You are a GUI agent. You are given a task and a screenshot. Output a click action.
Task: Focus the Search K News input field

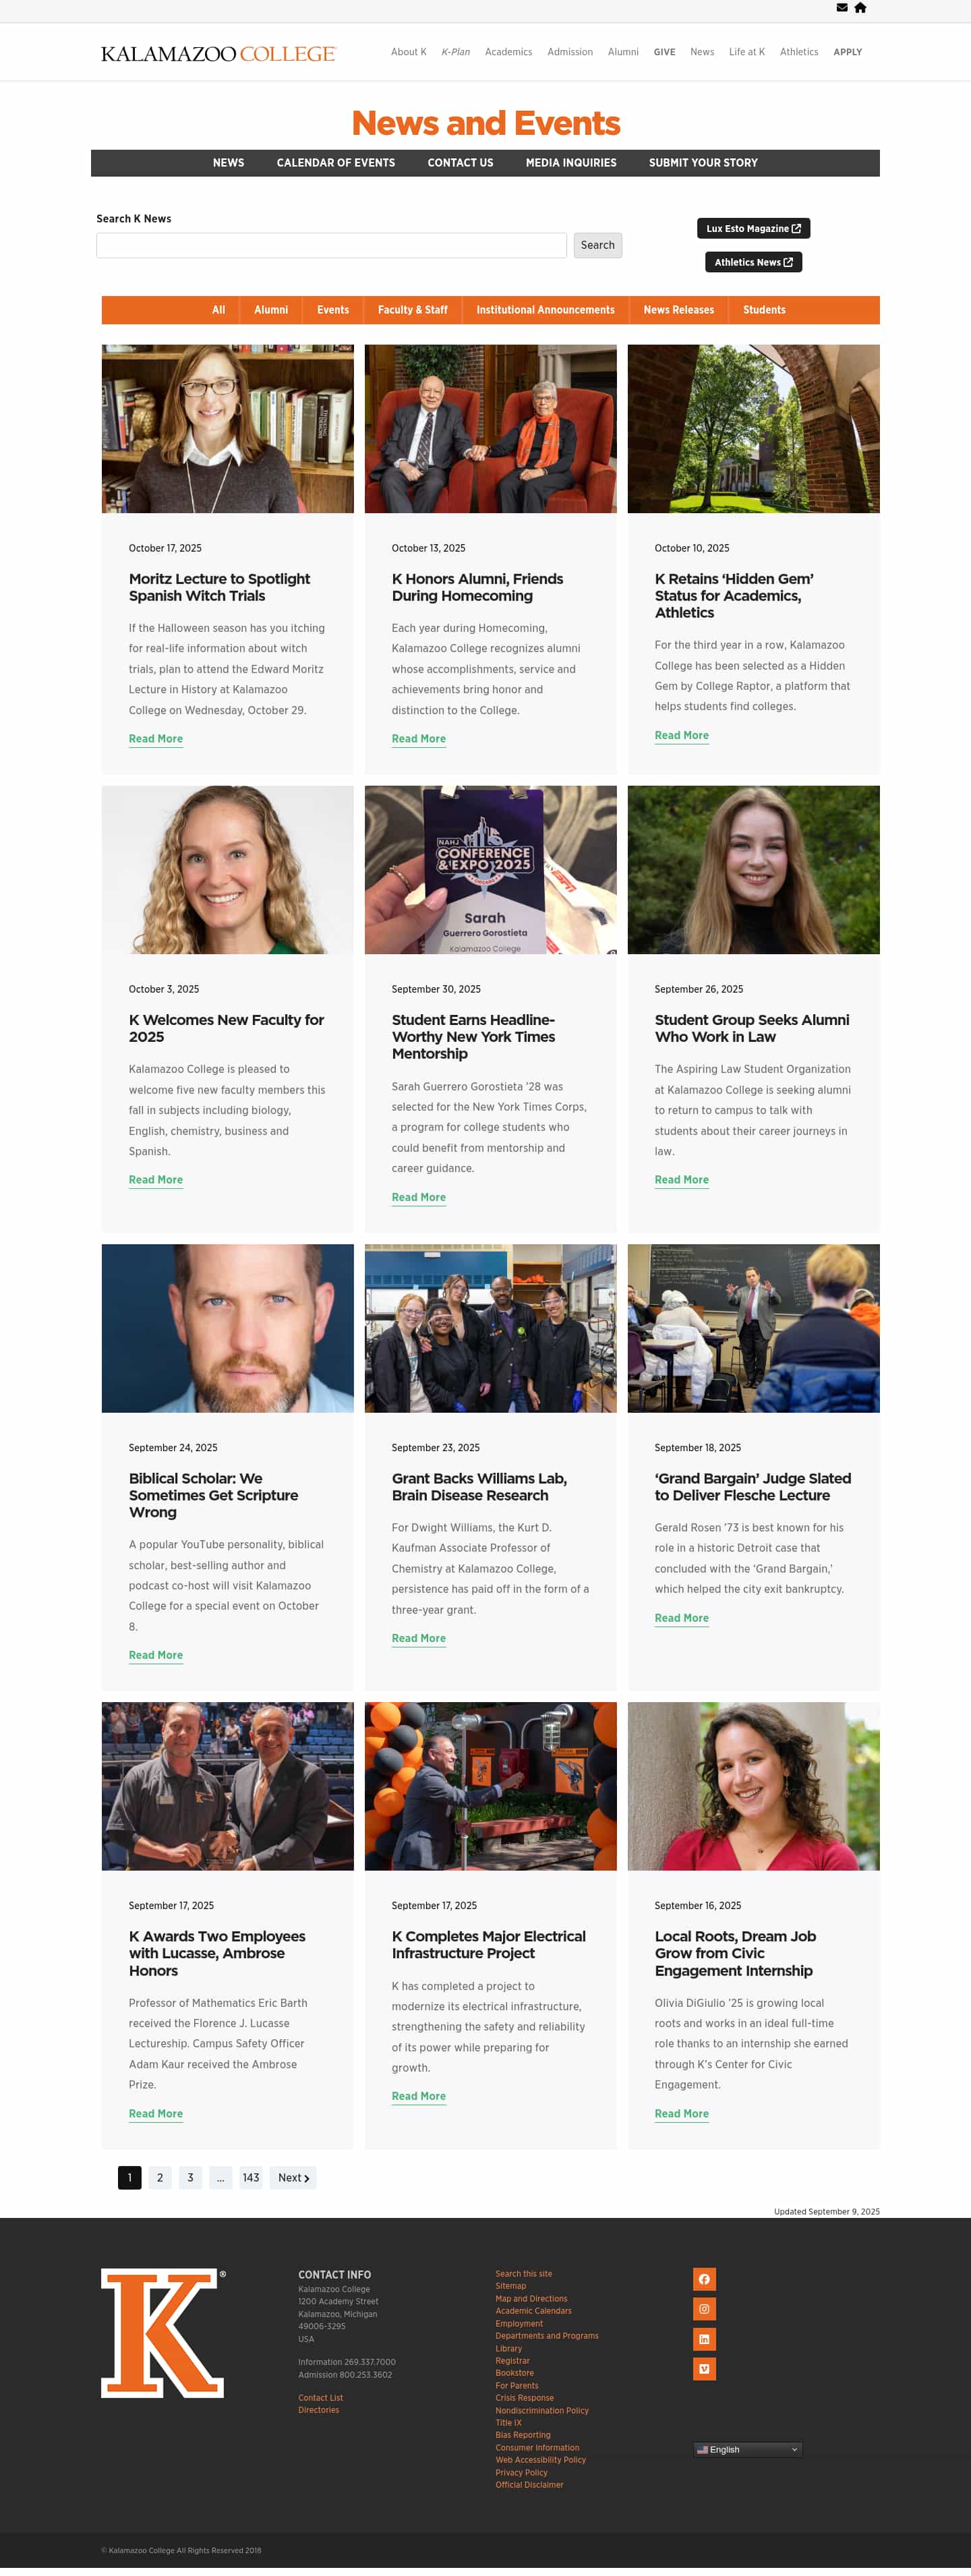tap(331, 245)
